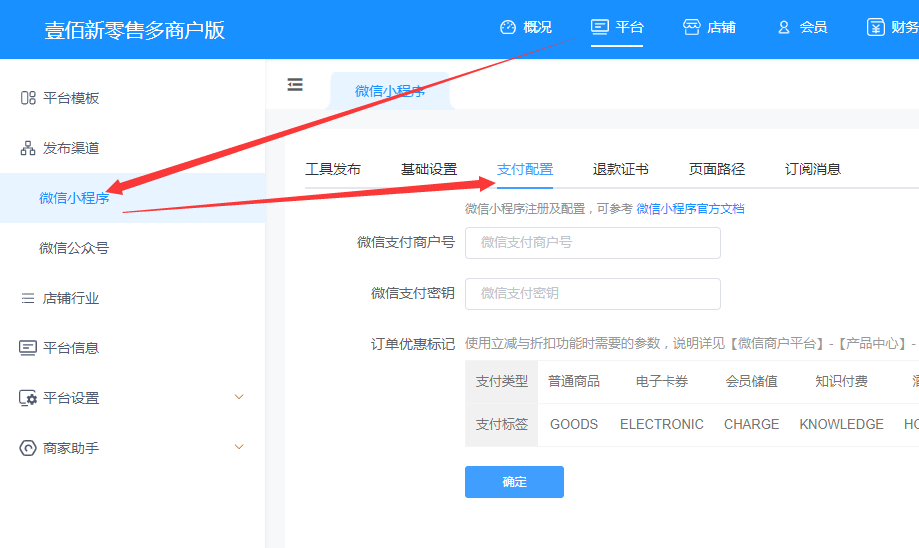Click the 发布渠道 hierarchy icon in sidebar
Image resolution: width=919 pixels, height=548 pixels.
coord(28,148)
